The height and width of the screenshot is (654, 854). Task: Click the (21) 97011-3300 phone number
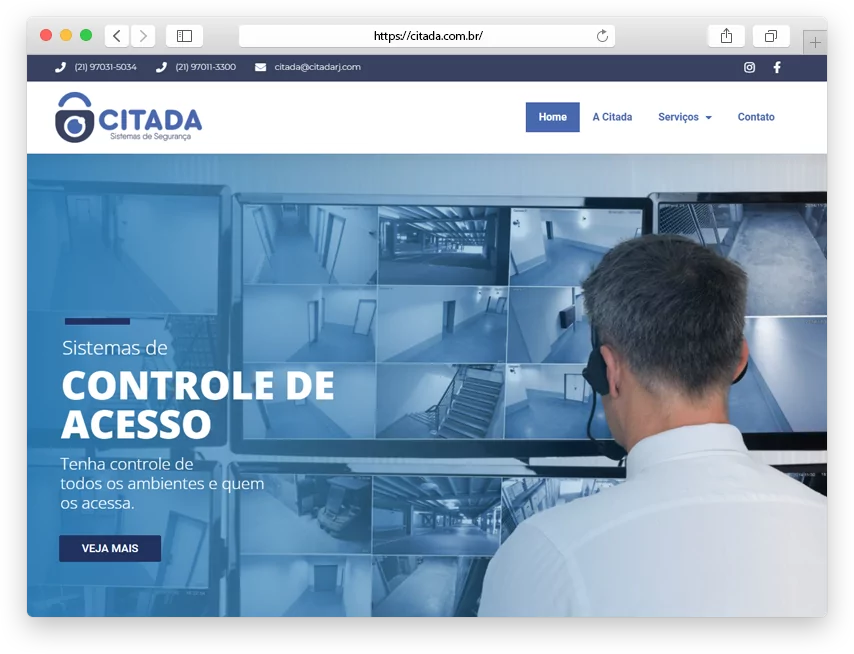pos(205,67)
